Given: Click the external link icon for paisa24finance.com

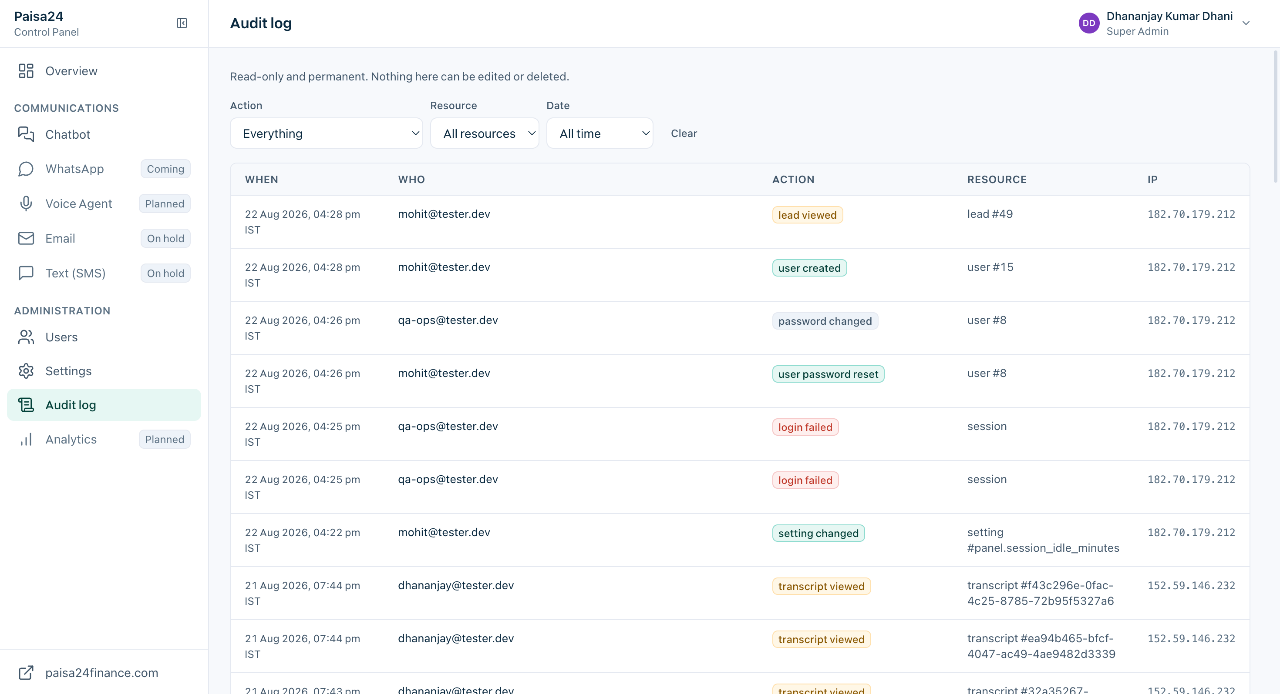Looking at the screenshot, I should tap(26, 673).
